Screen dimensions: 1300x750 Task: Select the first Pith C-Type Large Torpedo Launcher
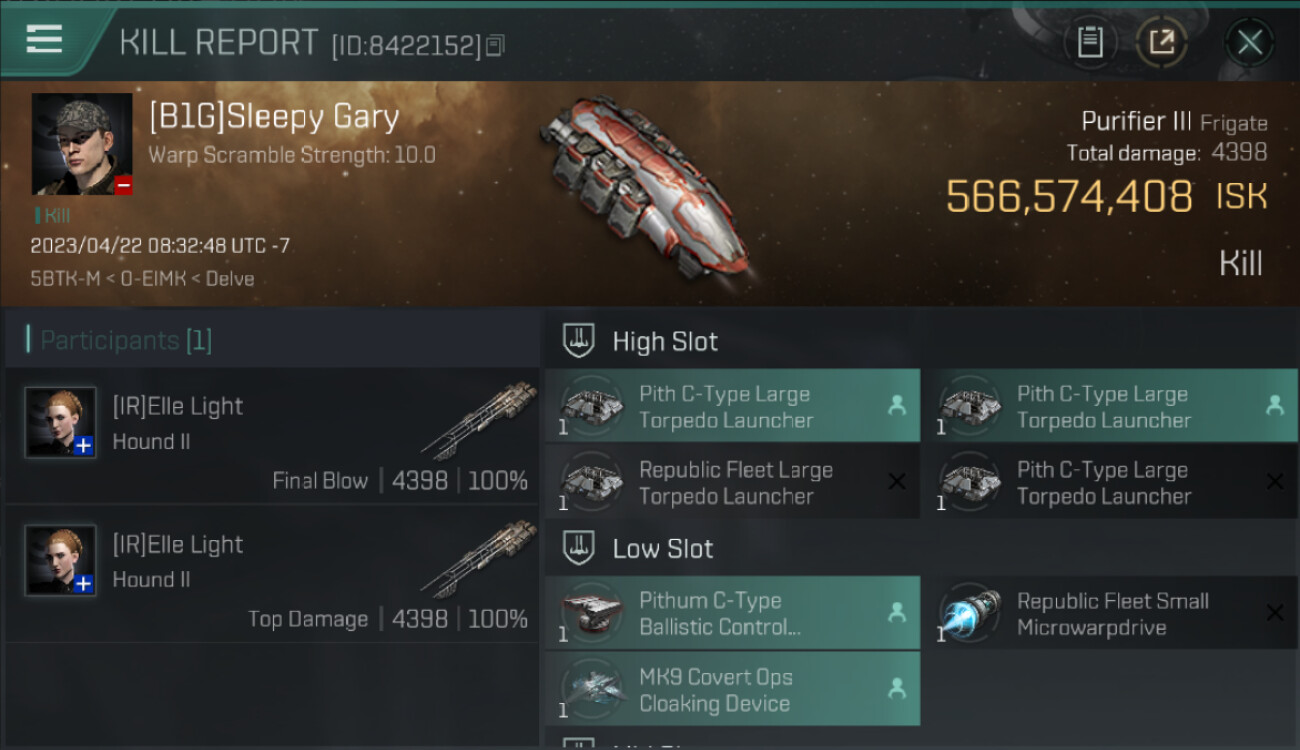[x=732, y=406]
